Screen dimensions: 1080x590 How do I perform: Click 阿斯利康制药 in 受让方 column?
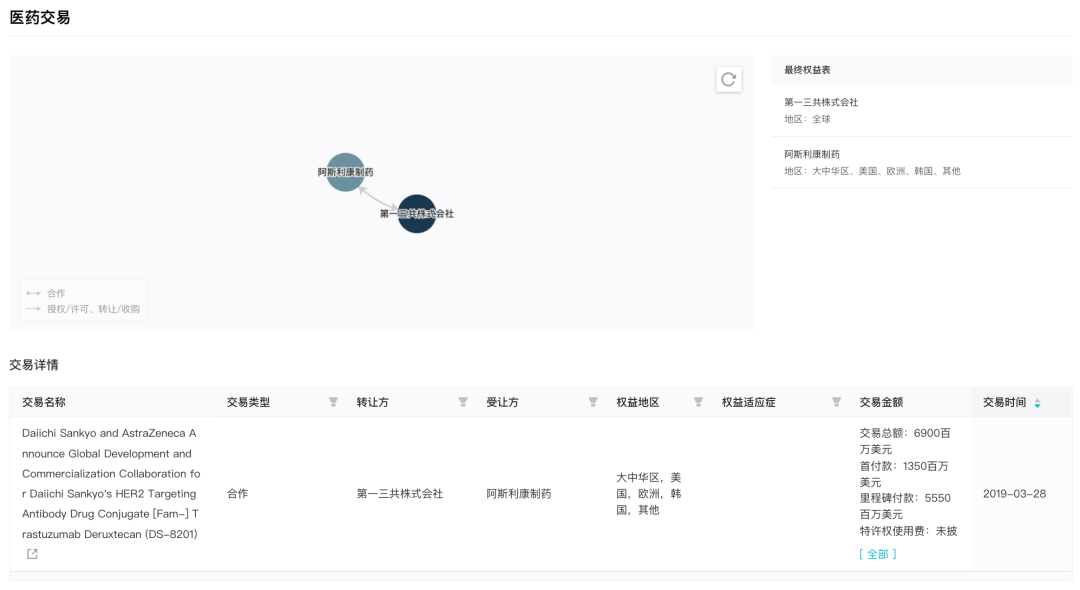click(x=519, y=494)
